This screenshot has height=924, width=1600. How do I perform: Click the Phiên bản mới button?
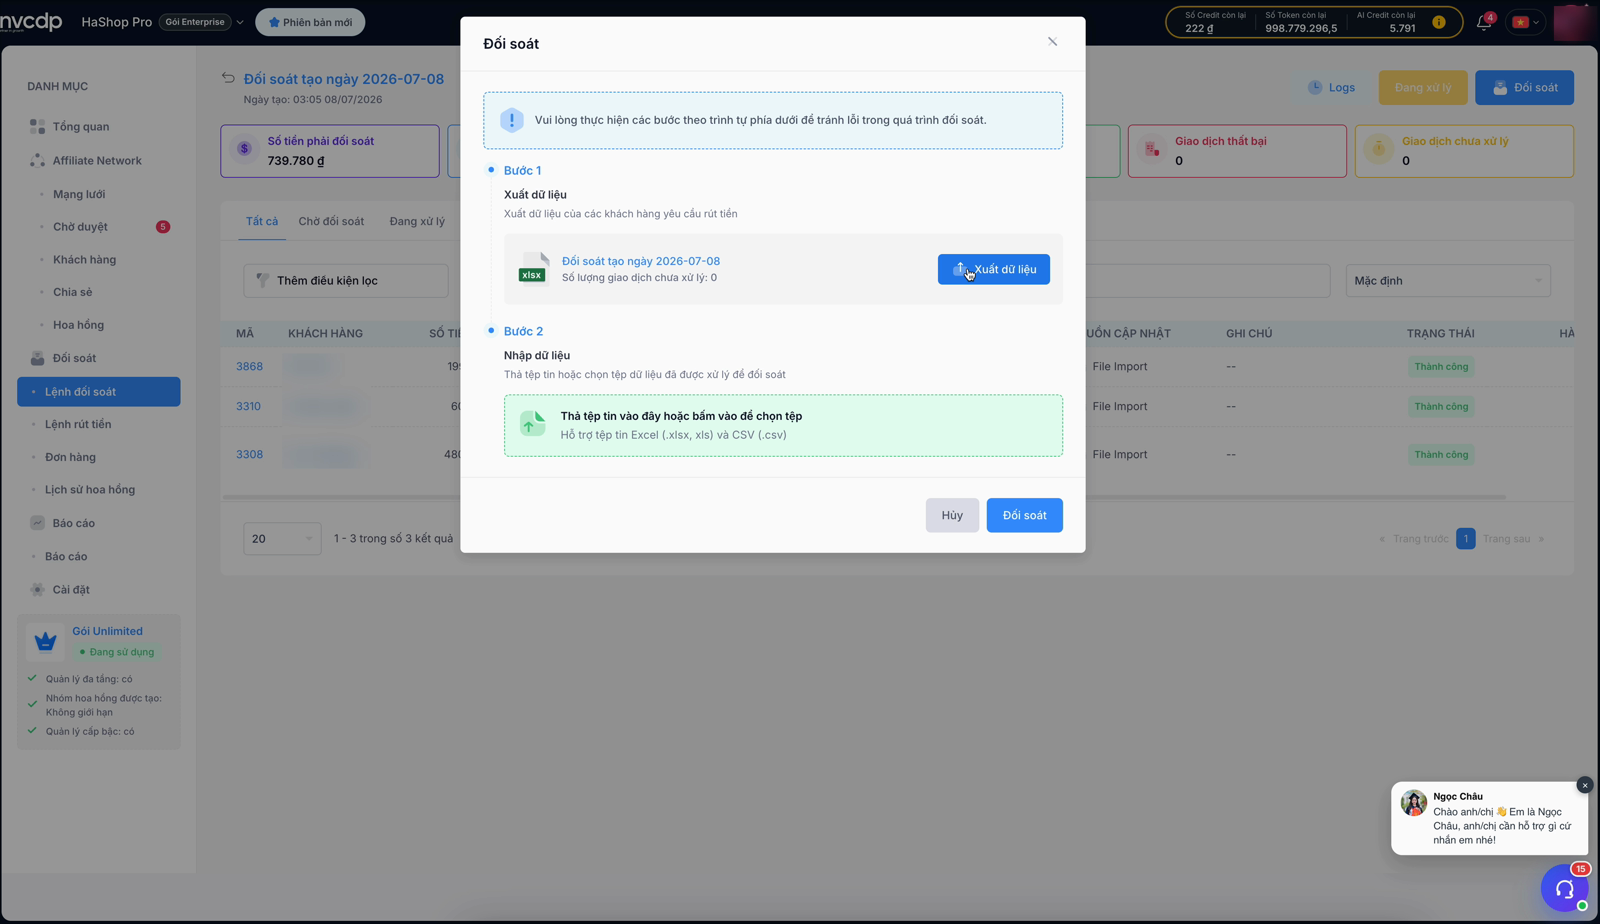[x=310, y=22]
